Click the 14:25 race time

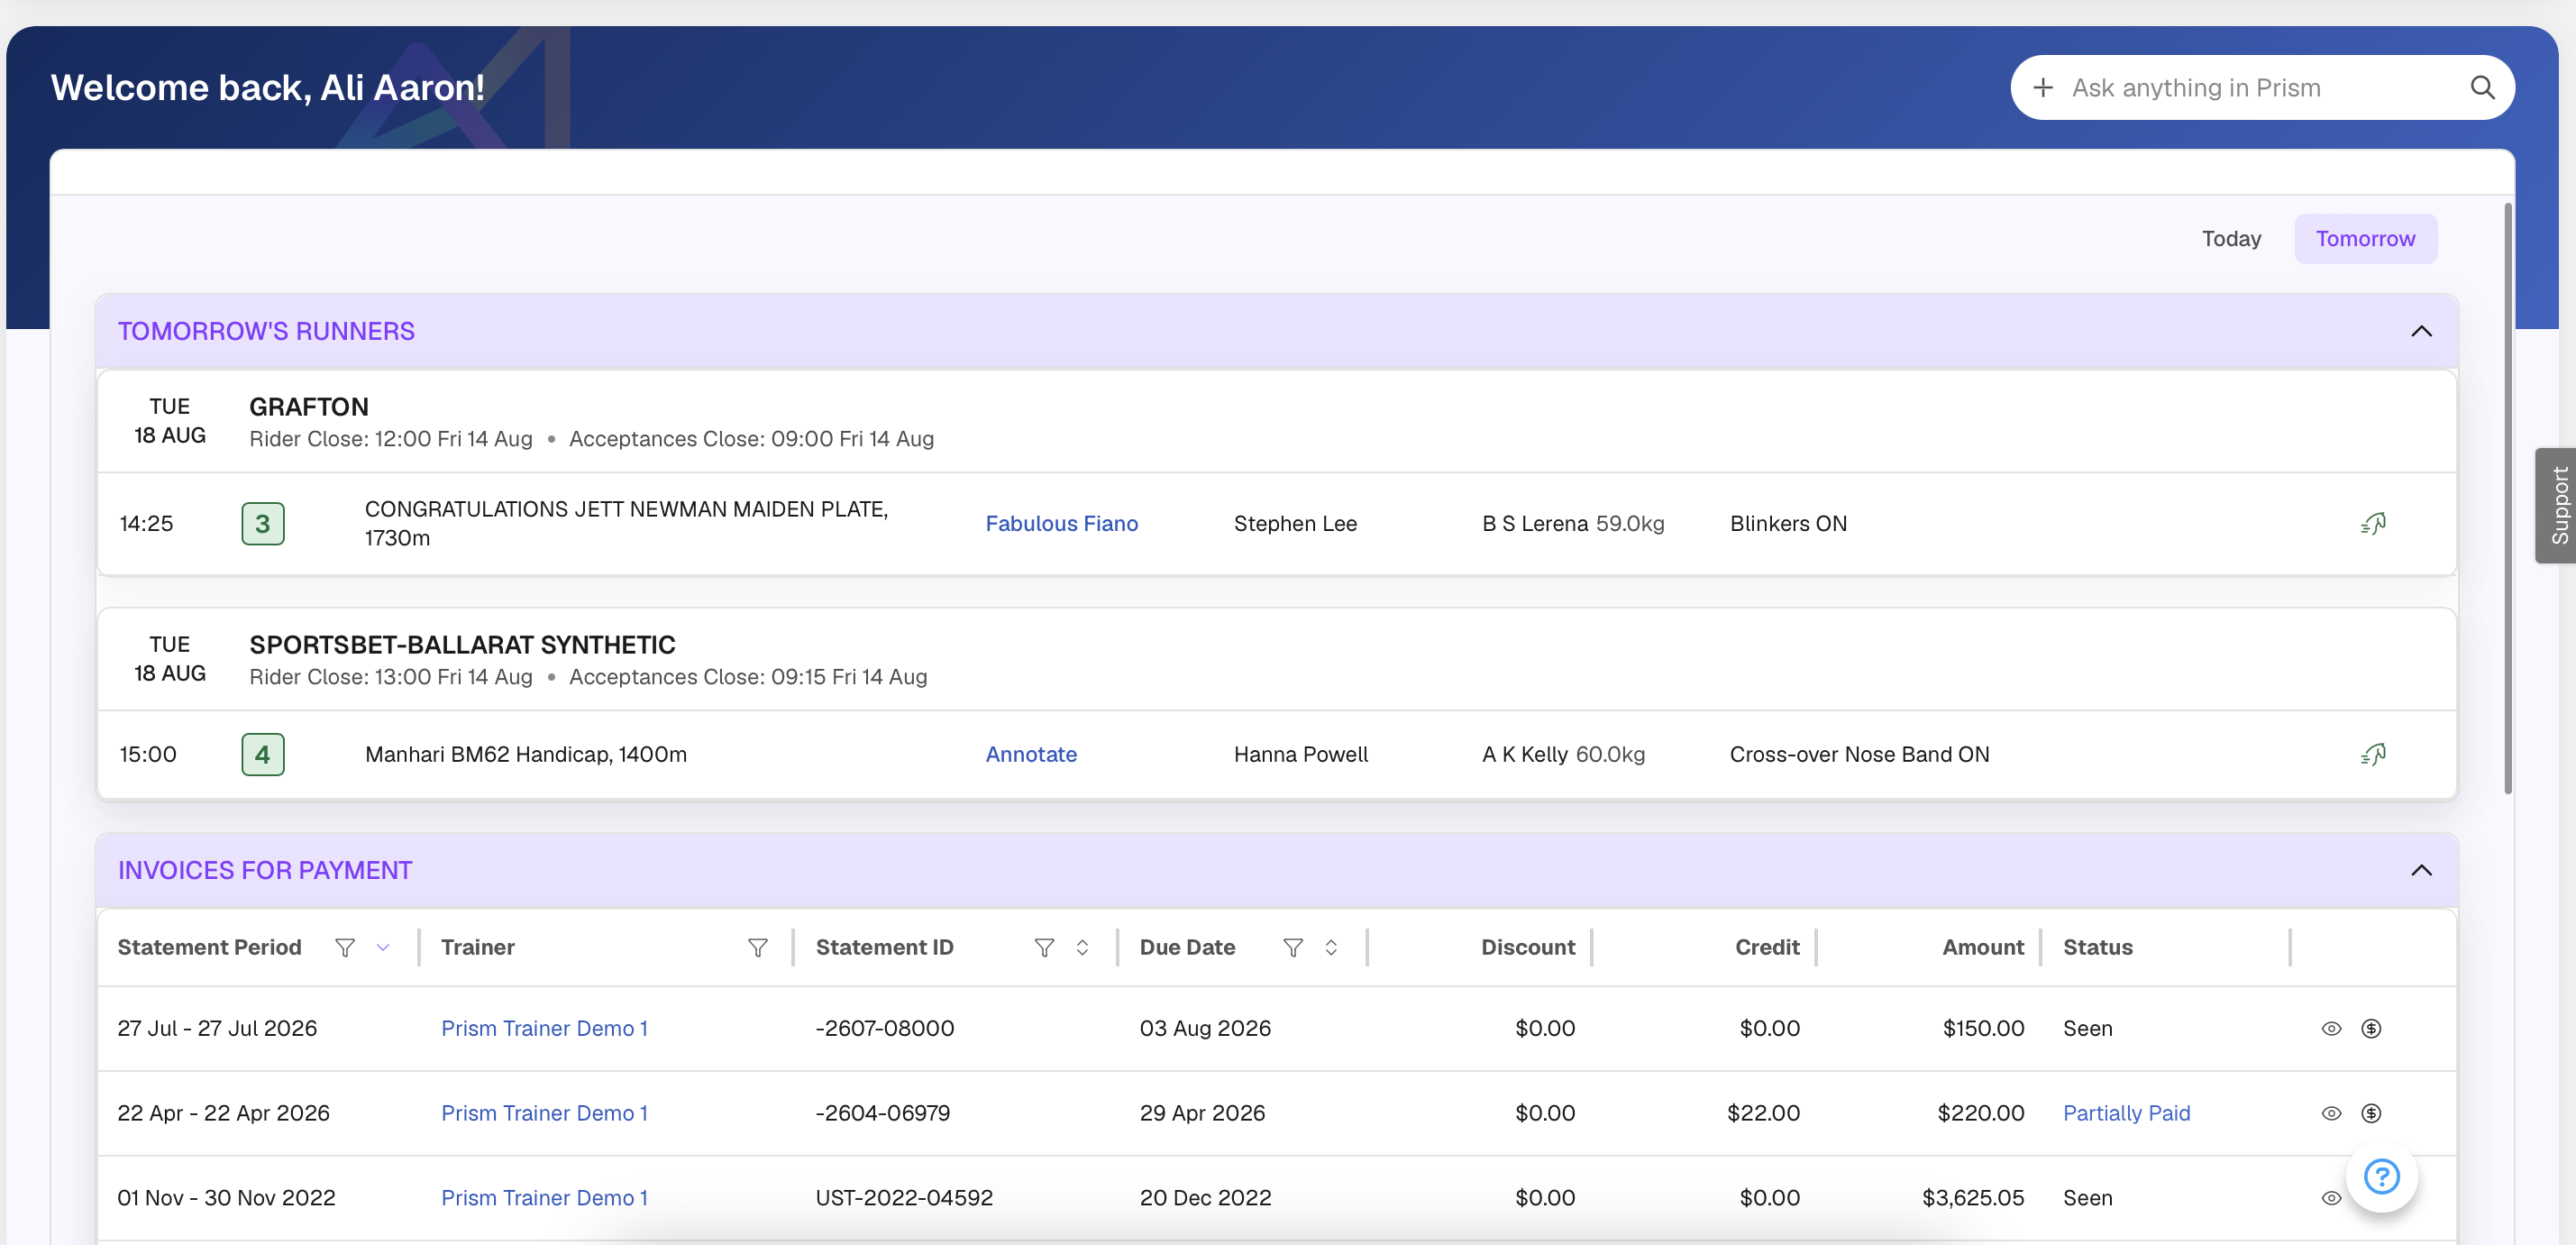pos(146,523)
